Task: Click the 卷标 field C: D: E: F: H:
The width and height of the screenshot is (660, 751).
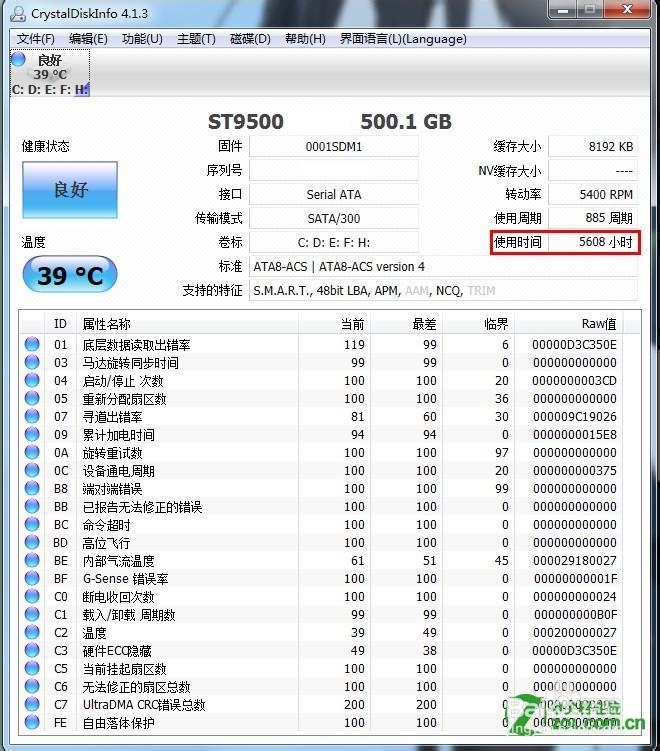Action: [x=334, y=242]
